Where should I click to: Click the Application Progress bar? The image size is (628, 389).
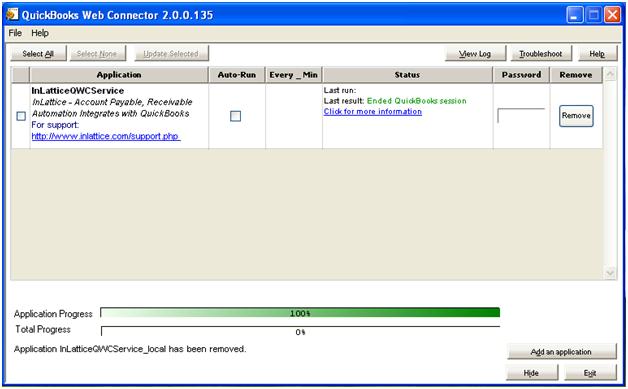pos(300,313)
